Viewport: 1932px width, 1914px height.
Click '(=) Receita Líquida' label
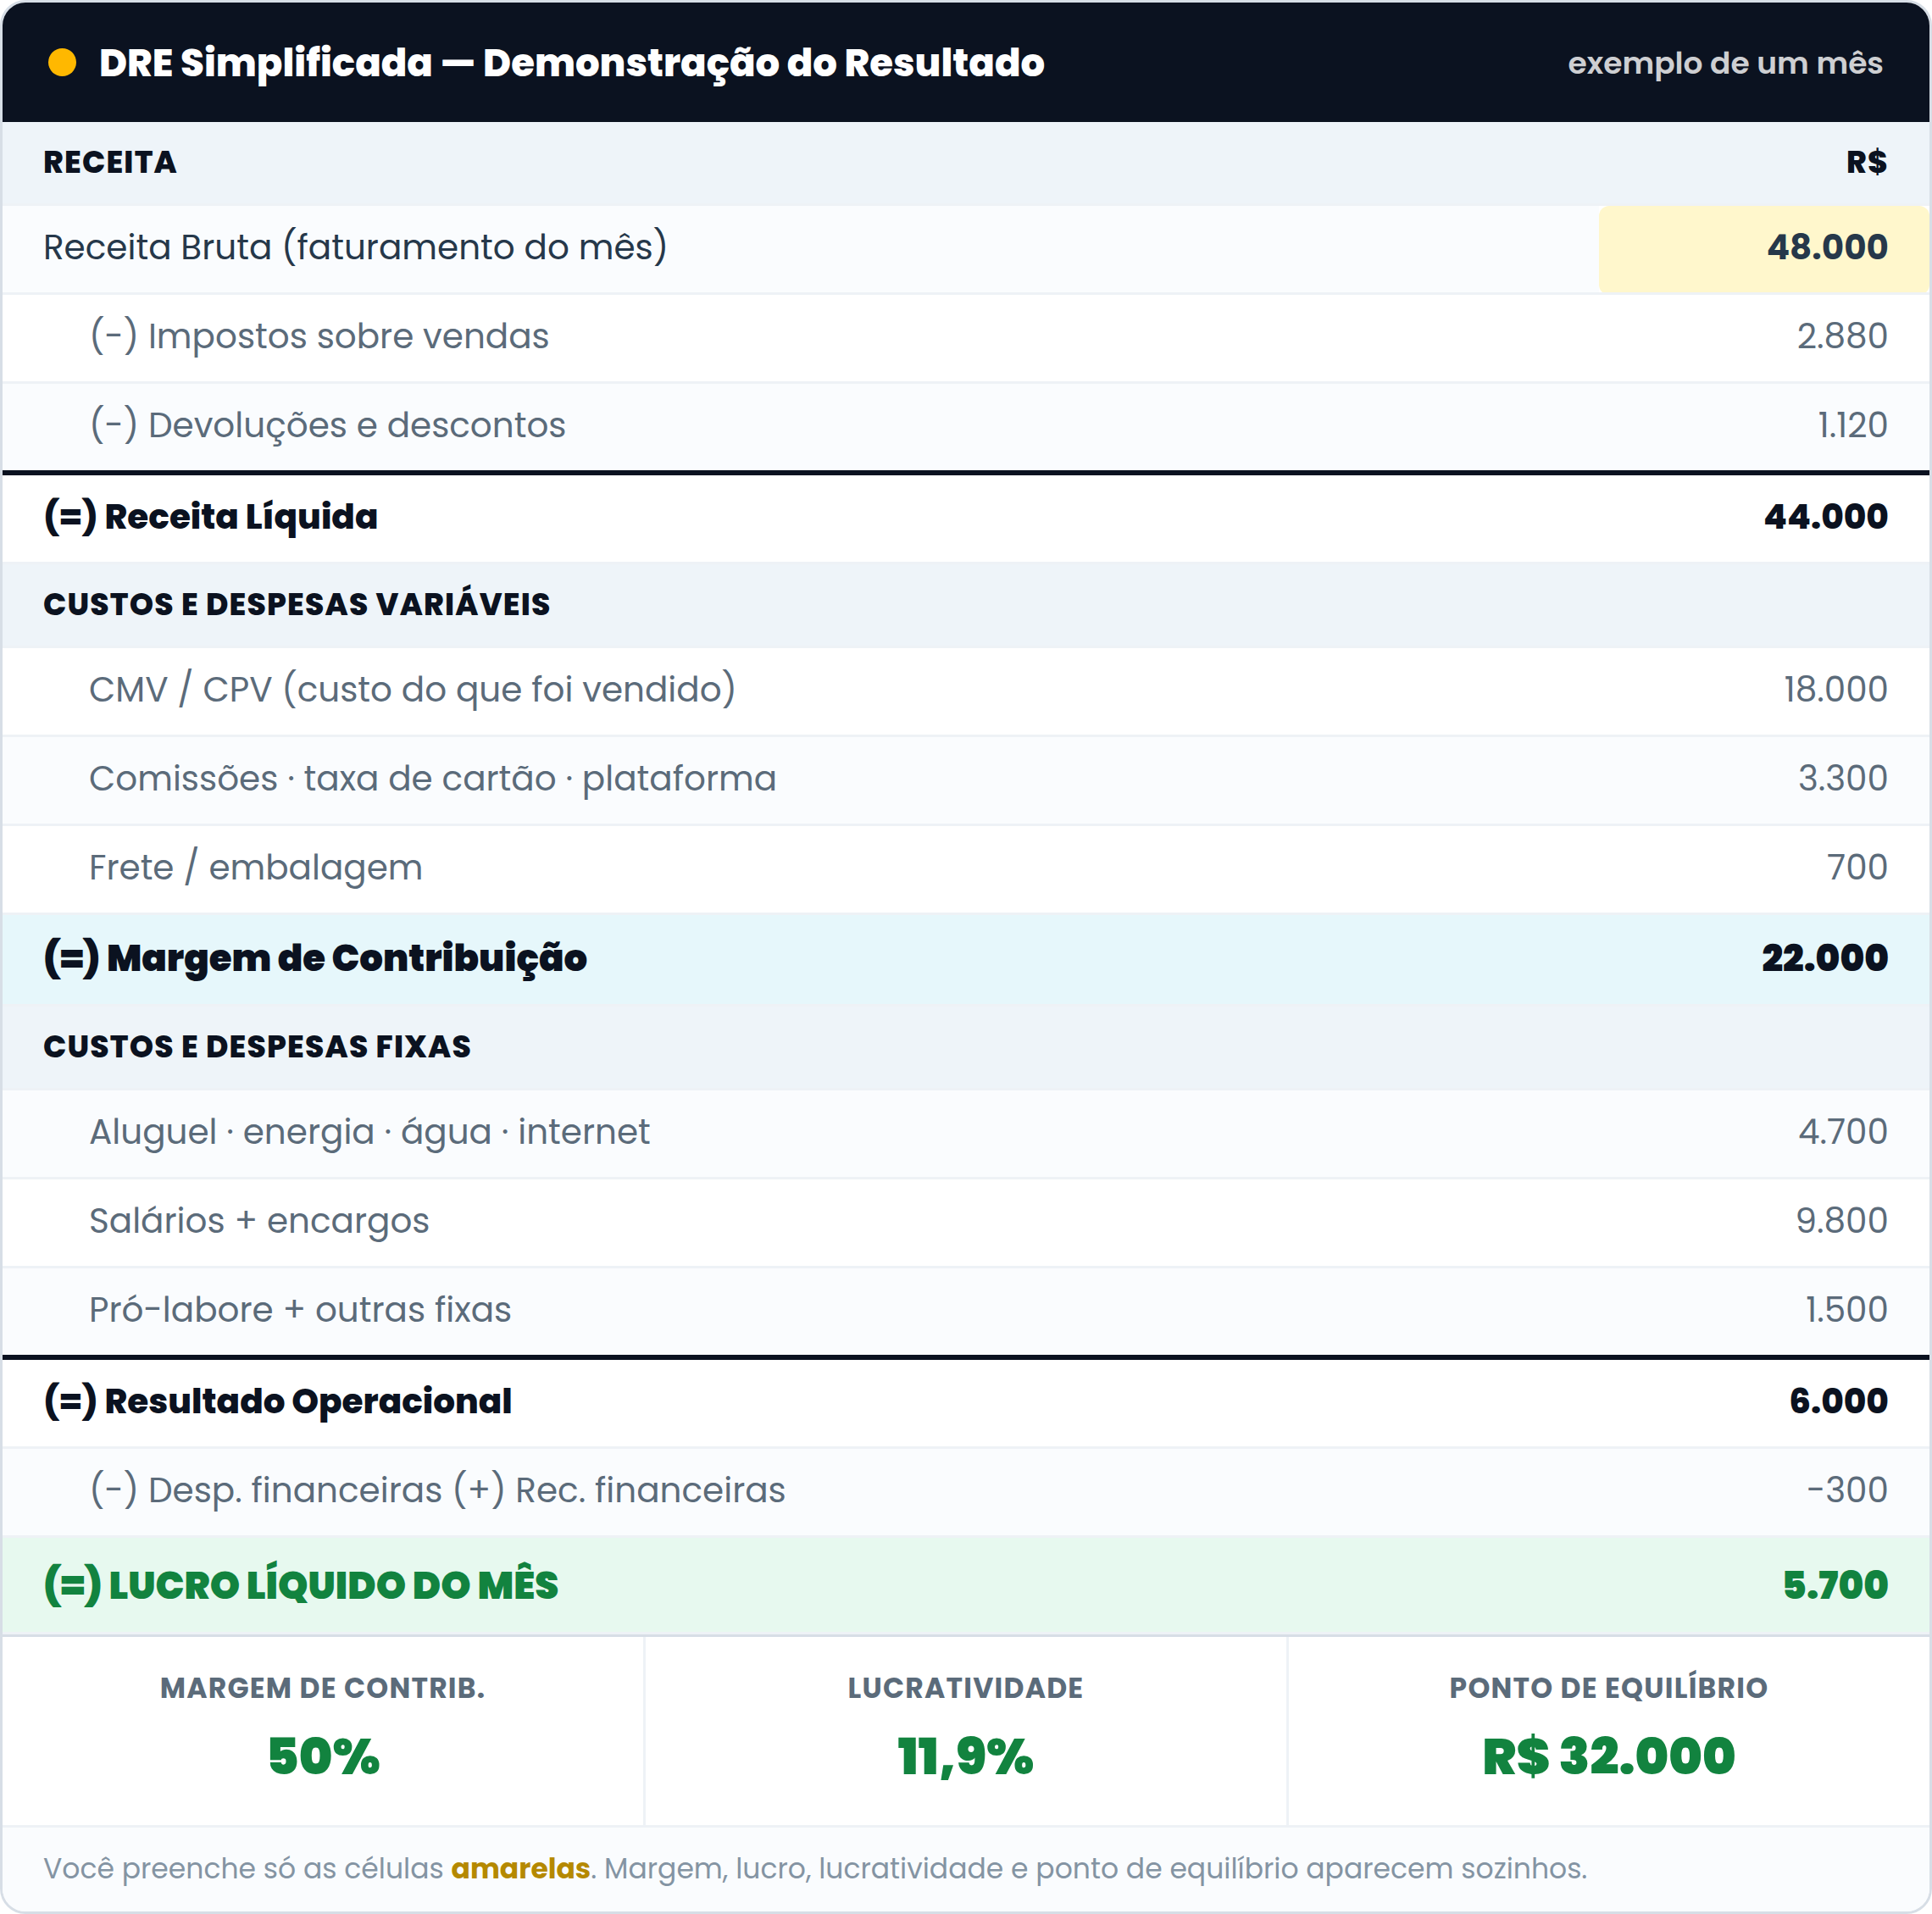211,516
